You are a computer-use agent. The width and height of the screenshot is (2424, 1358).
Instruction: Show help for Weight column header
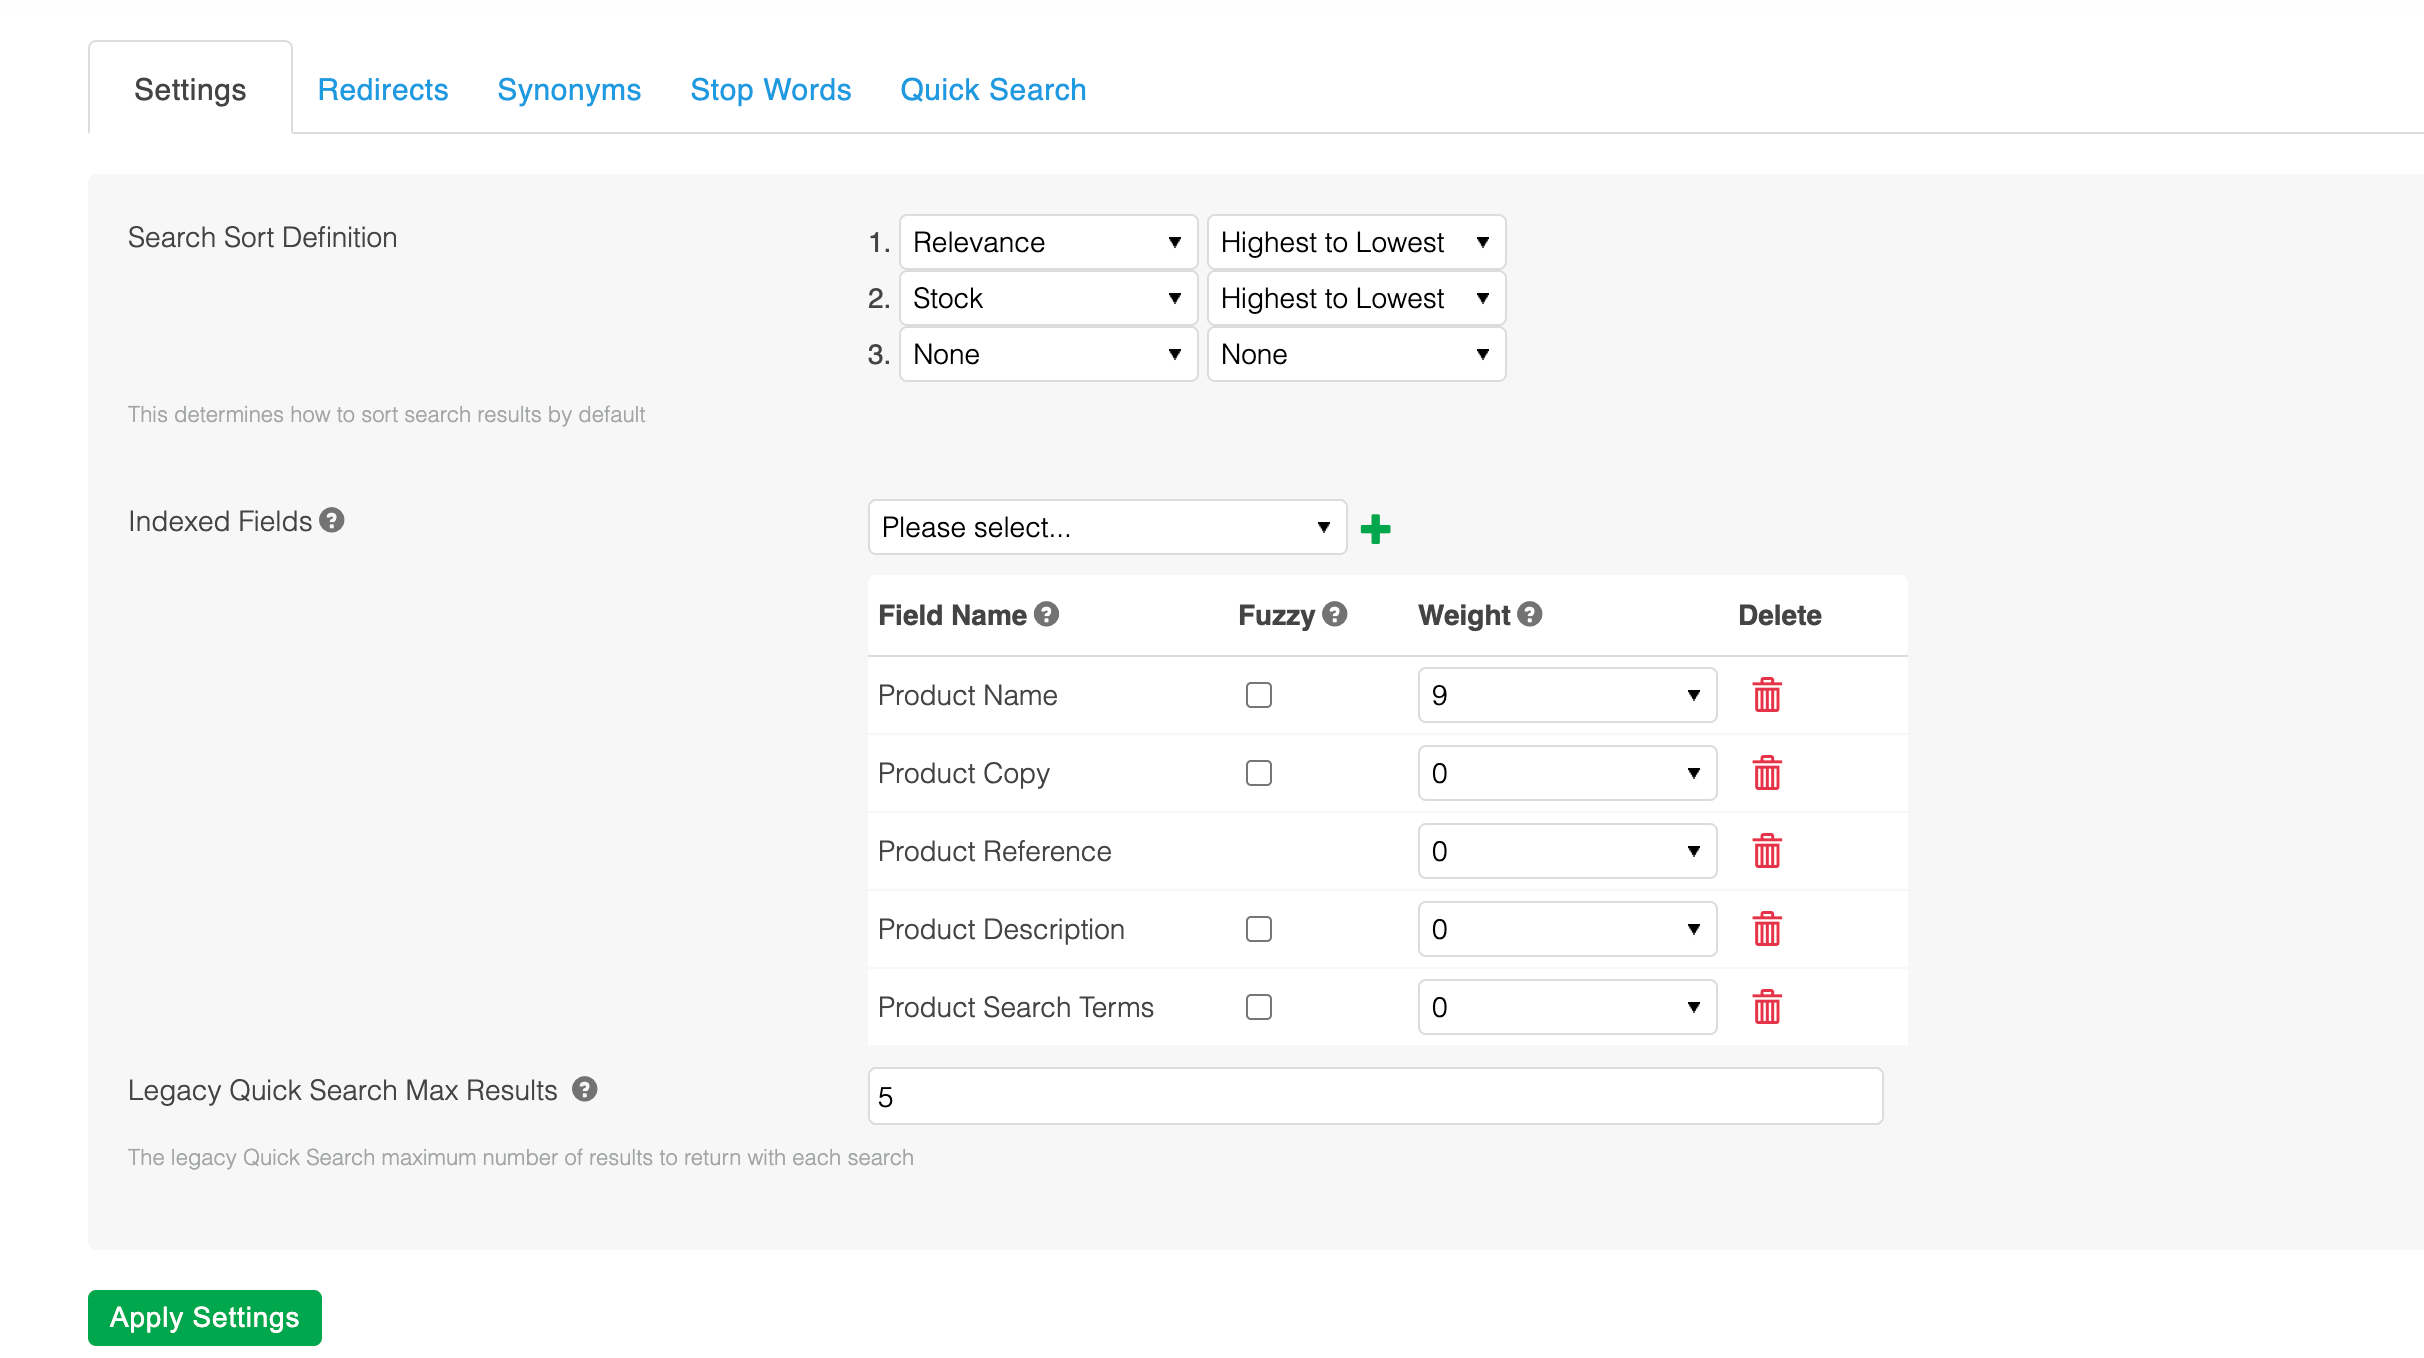[x=1529, y=614]
